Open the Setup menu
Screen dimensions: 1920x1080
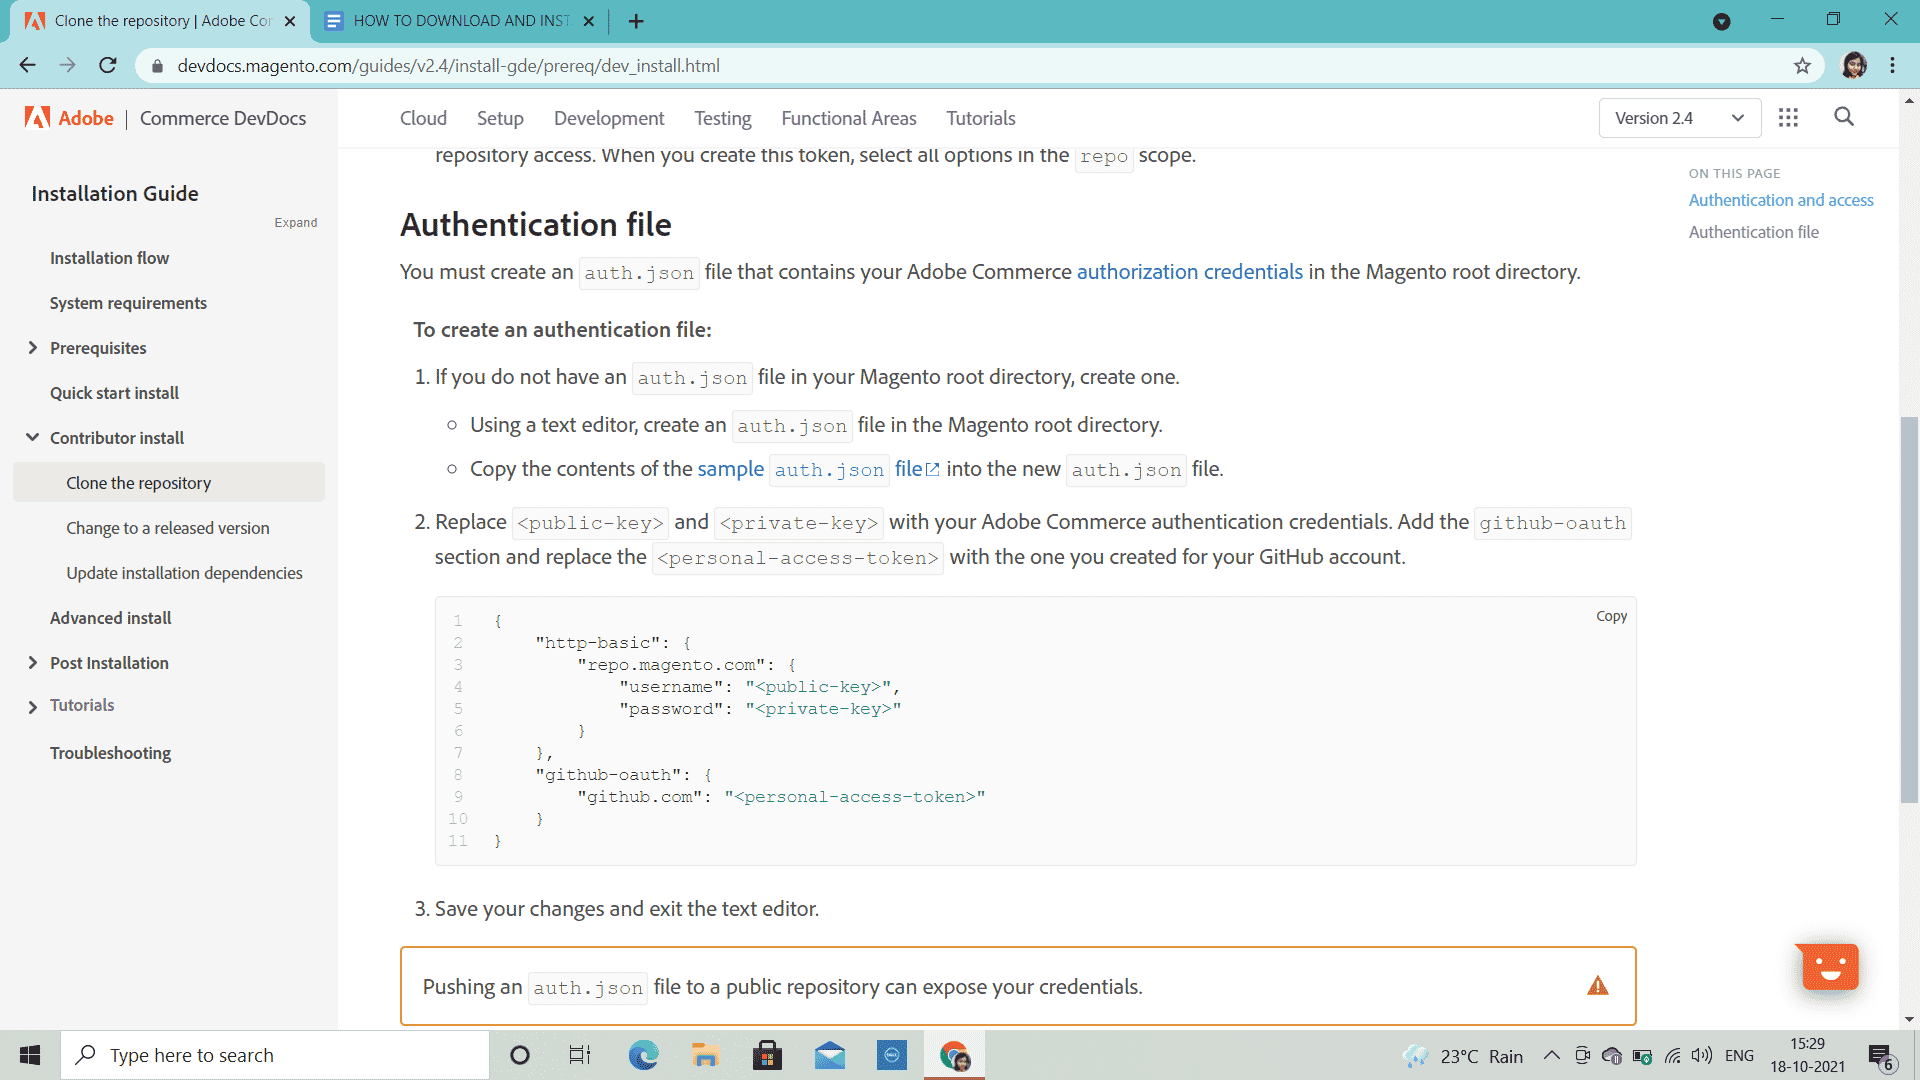[x=500, y=118]
